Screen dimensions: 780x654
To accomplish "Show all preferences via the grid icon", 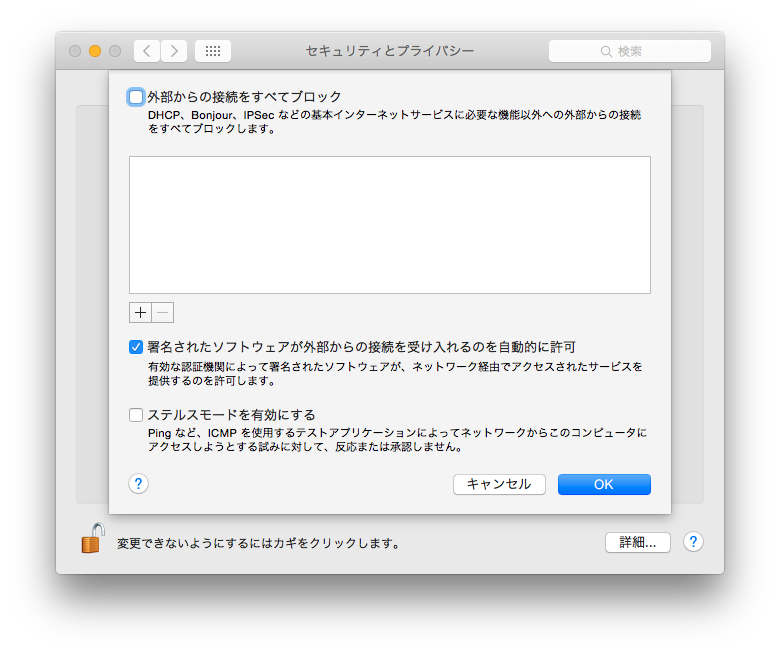I will click(x=213, y=51).
